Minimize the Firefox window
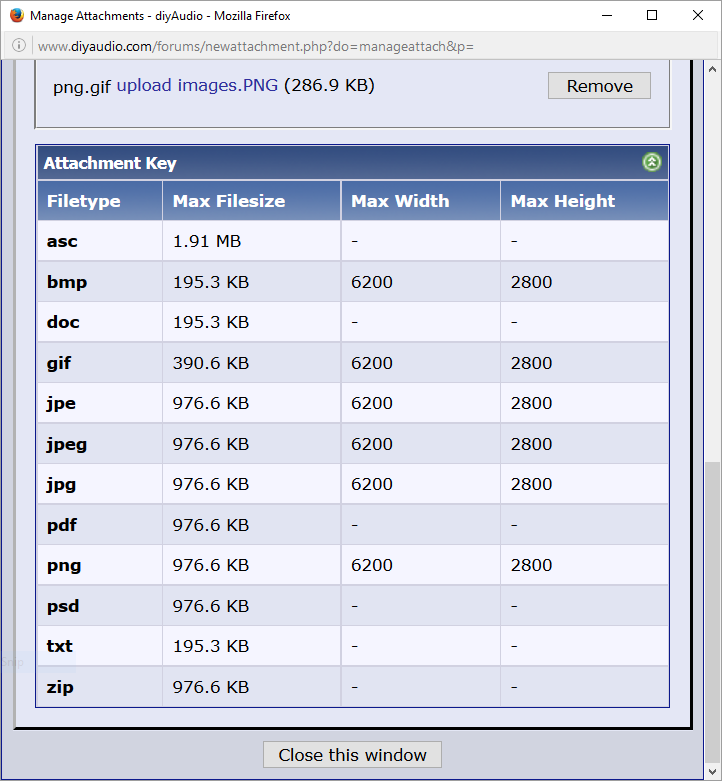The width and height of the screenshot is (722, 781). [606, 15]
